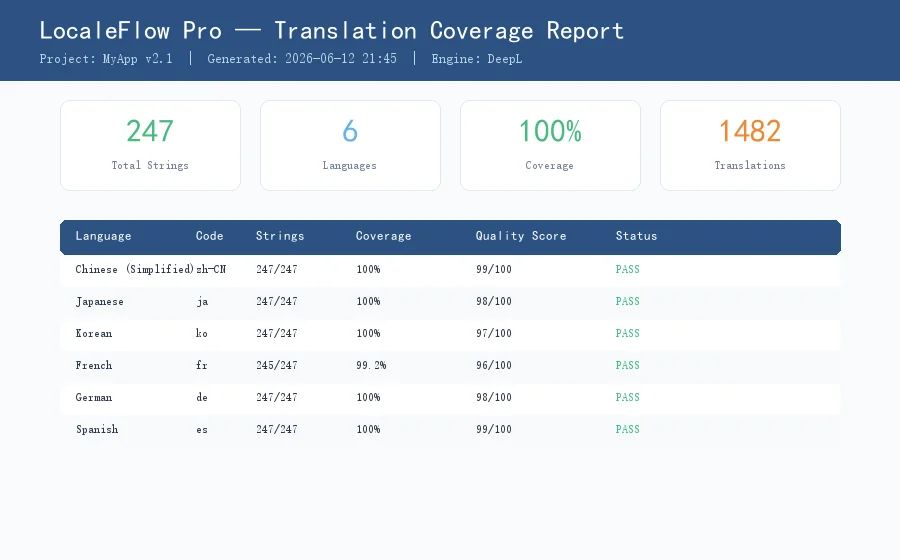The width and height of the screenshot is (900, 560).
Task: Click PASS status in Korean row
Action: (x=627, y=333)
